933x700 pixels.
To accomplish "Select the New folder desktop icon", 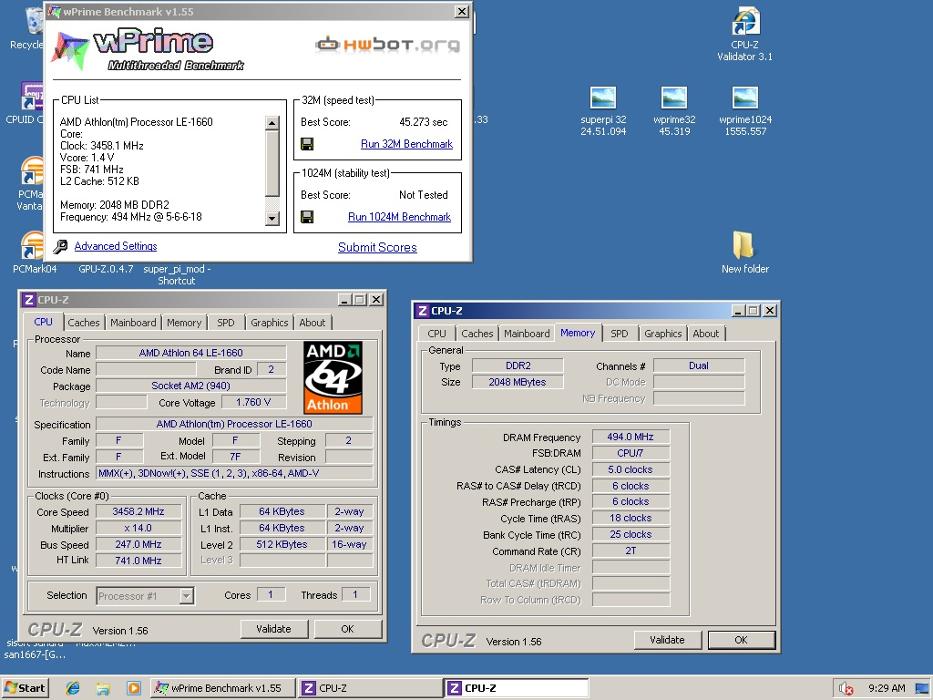I will pyautogui.click(x=744, y=245).
